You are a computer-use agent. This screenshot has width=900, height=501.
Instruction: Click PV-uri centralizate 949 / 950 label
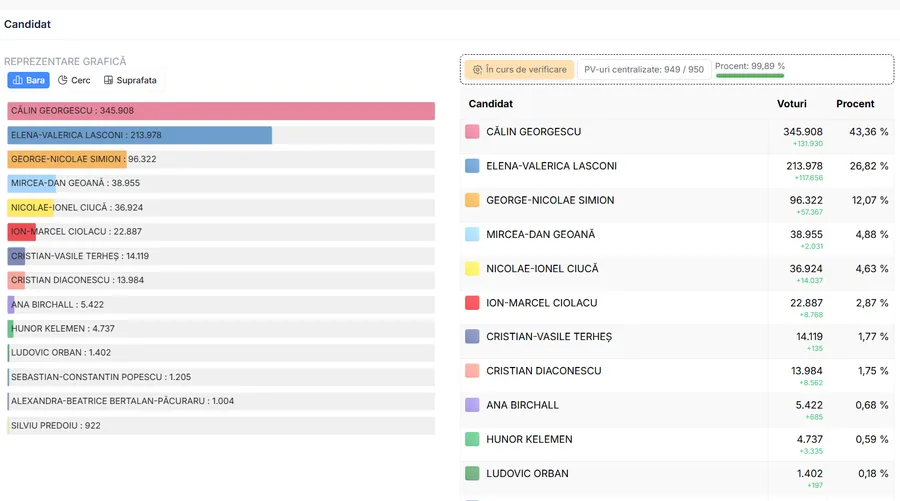click(644, 70)
